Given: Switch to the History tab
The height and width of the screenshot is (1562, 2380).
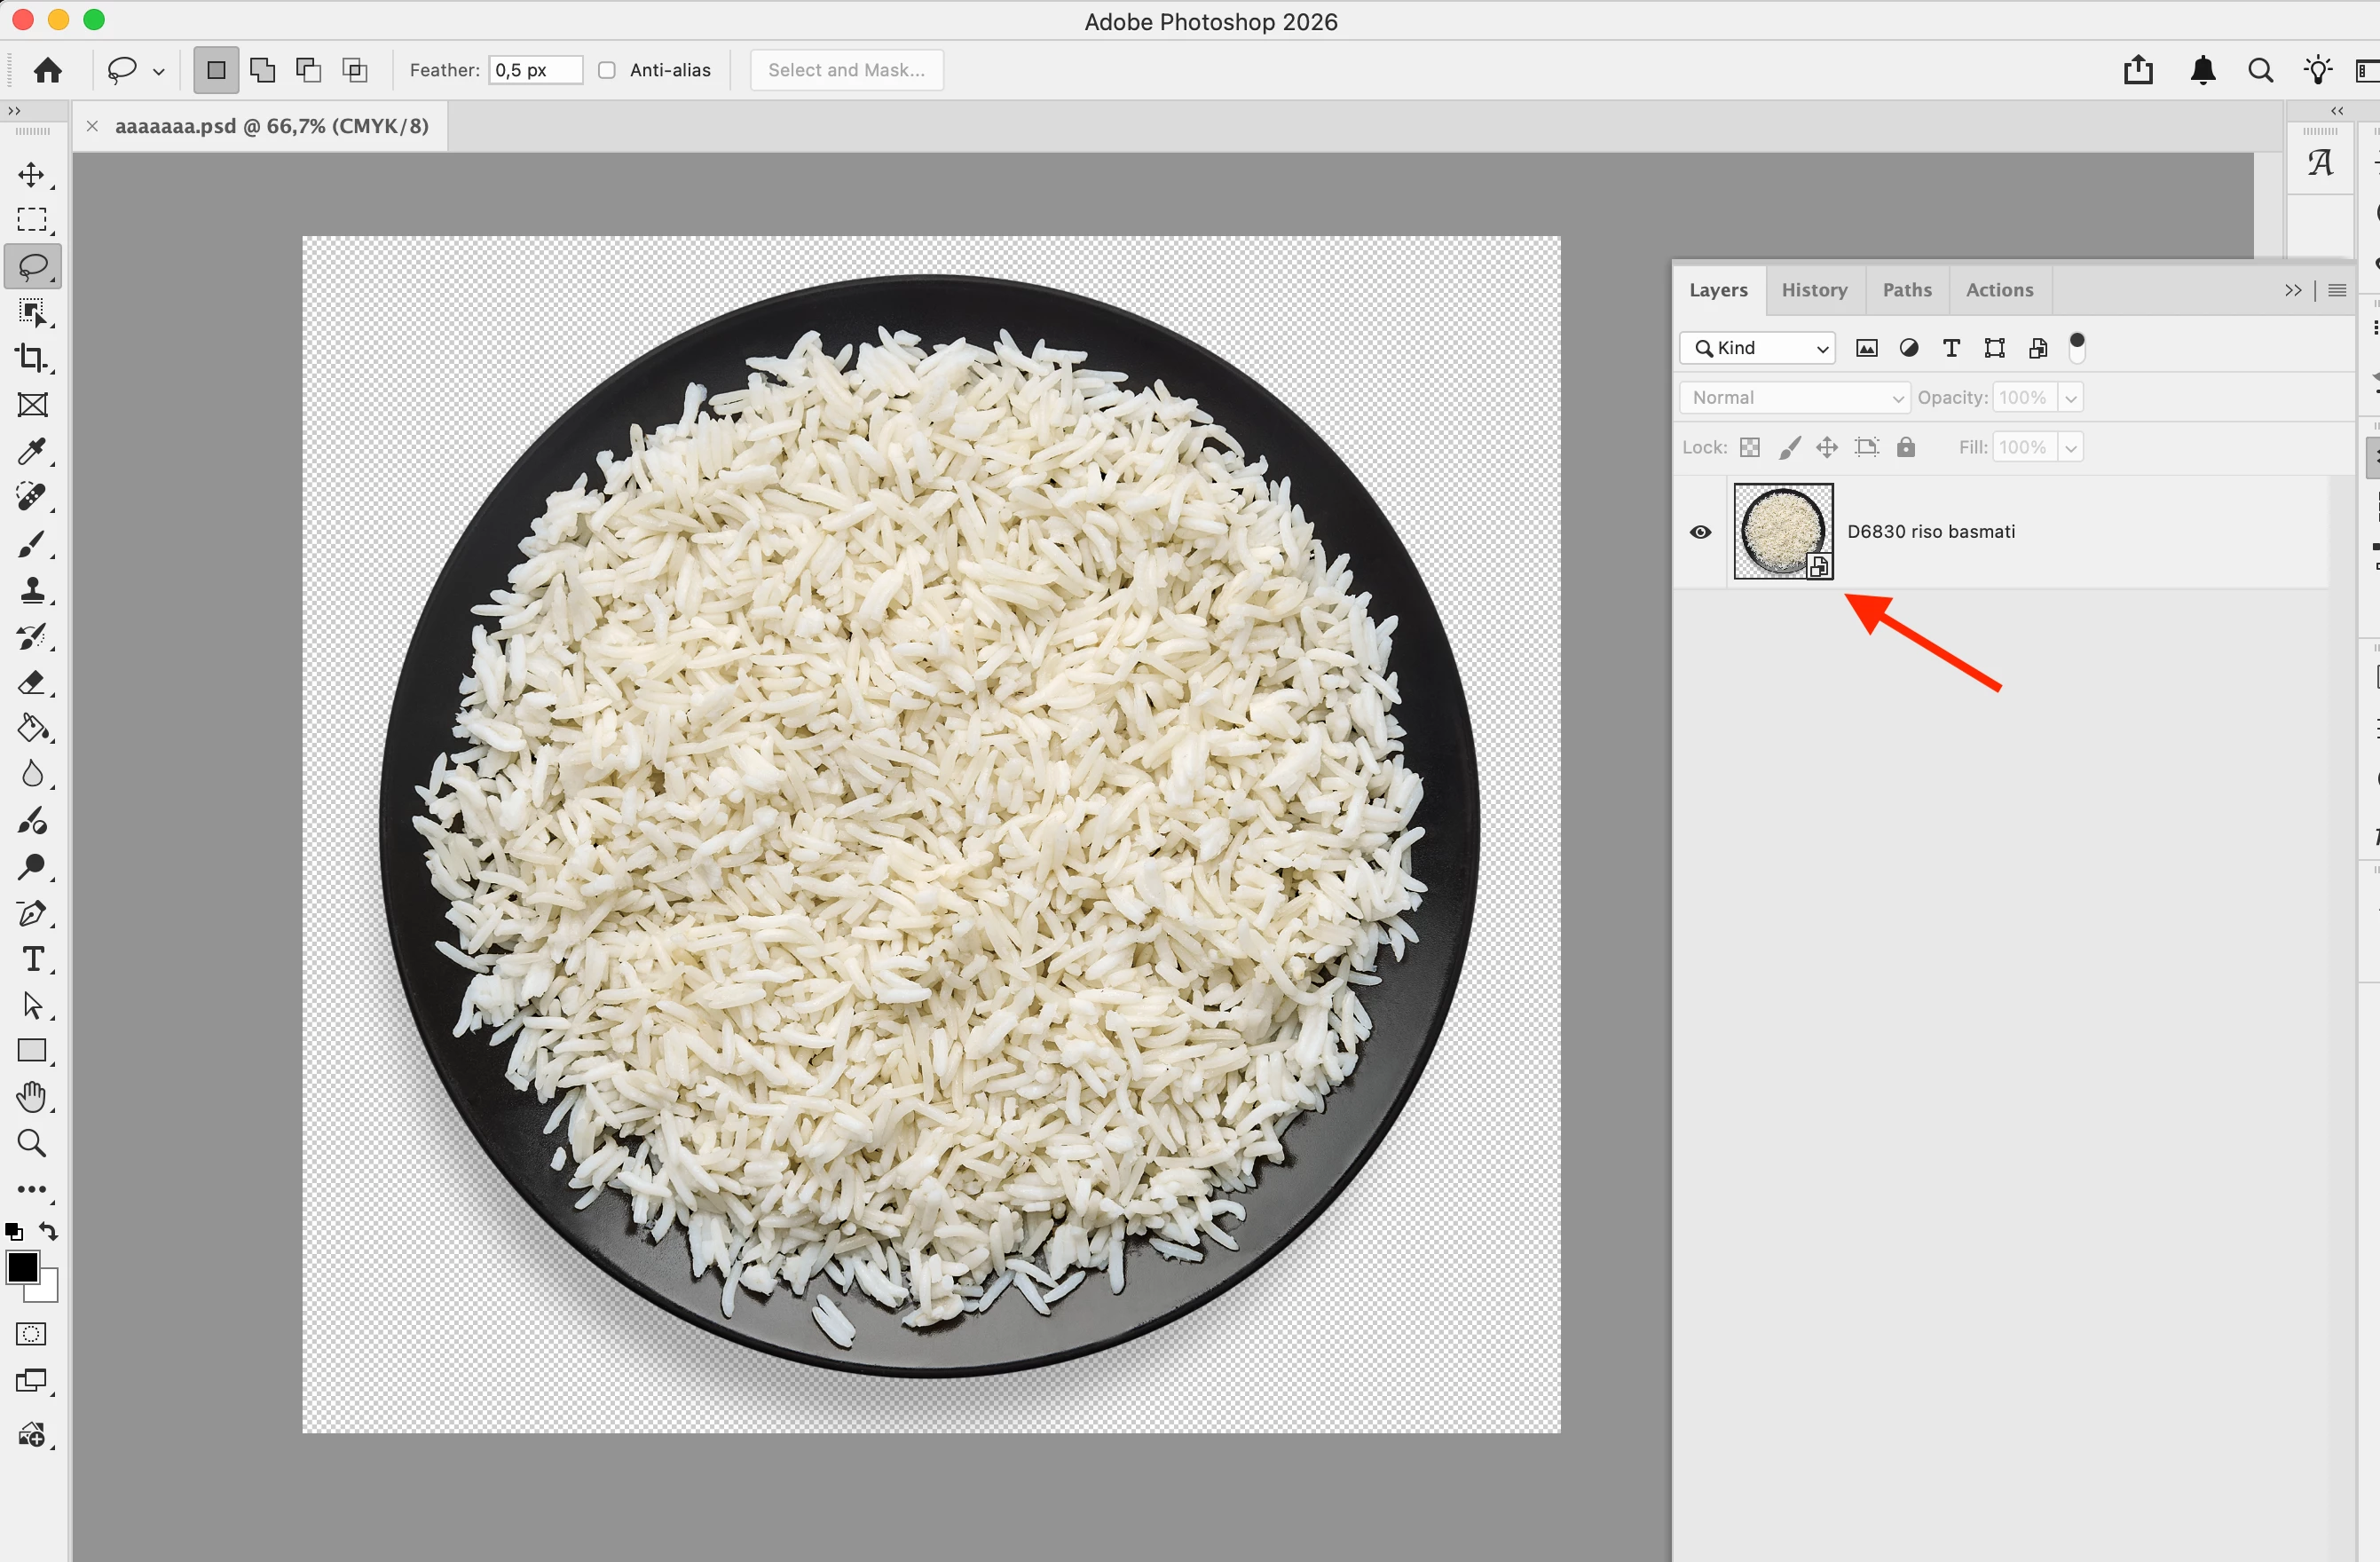Looking at the screenshot, I should [x=1814, y=290].
